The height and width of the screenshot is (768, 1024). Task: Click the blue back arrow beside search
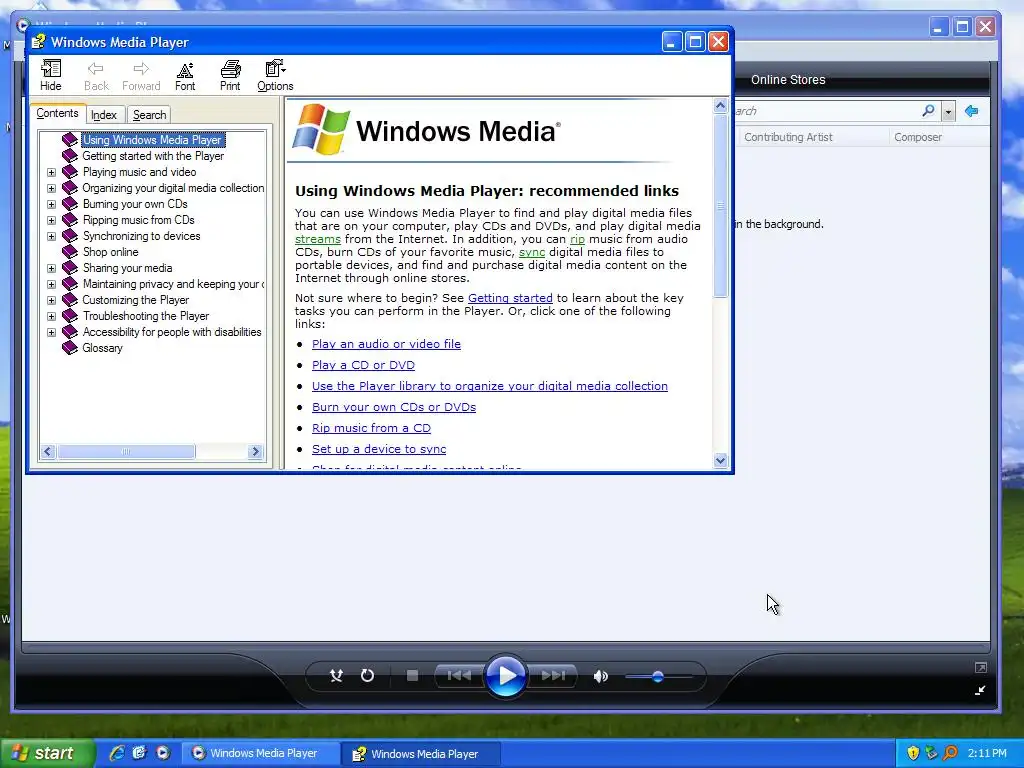(972, 111)
